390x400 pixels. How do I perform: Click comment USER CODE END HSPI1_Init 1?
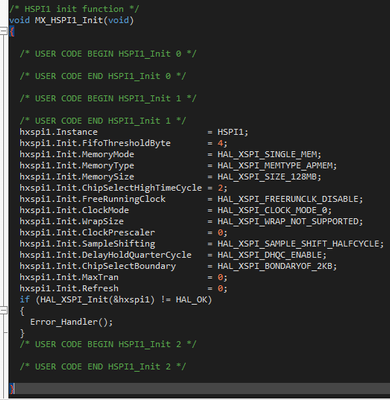click(x=103, y=121)
